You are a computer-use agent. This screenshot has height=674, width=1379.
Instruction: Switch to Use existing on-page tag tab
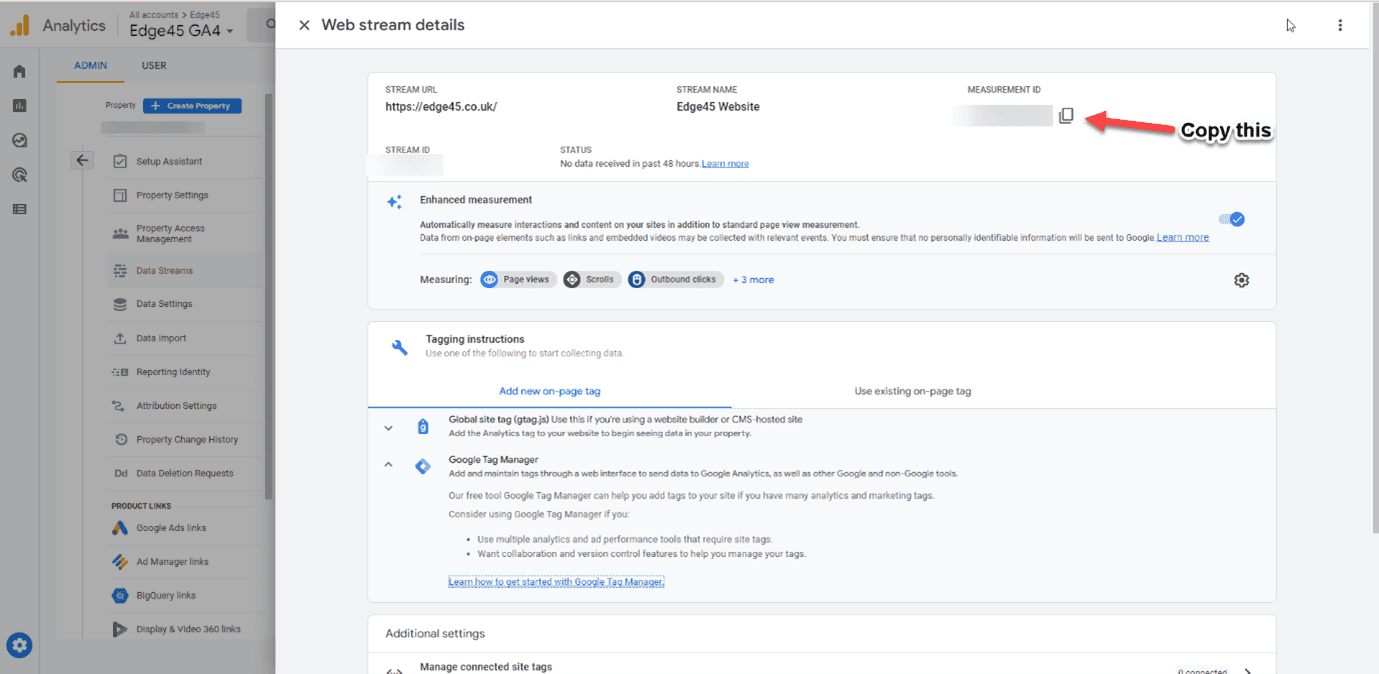912,391
